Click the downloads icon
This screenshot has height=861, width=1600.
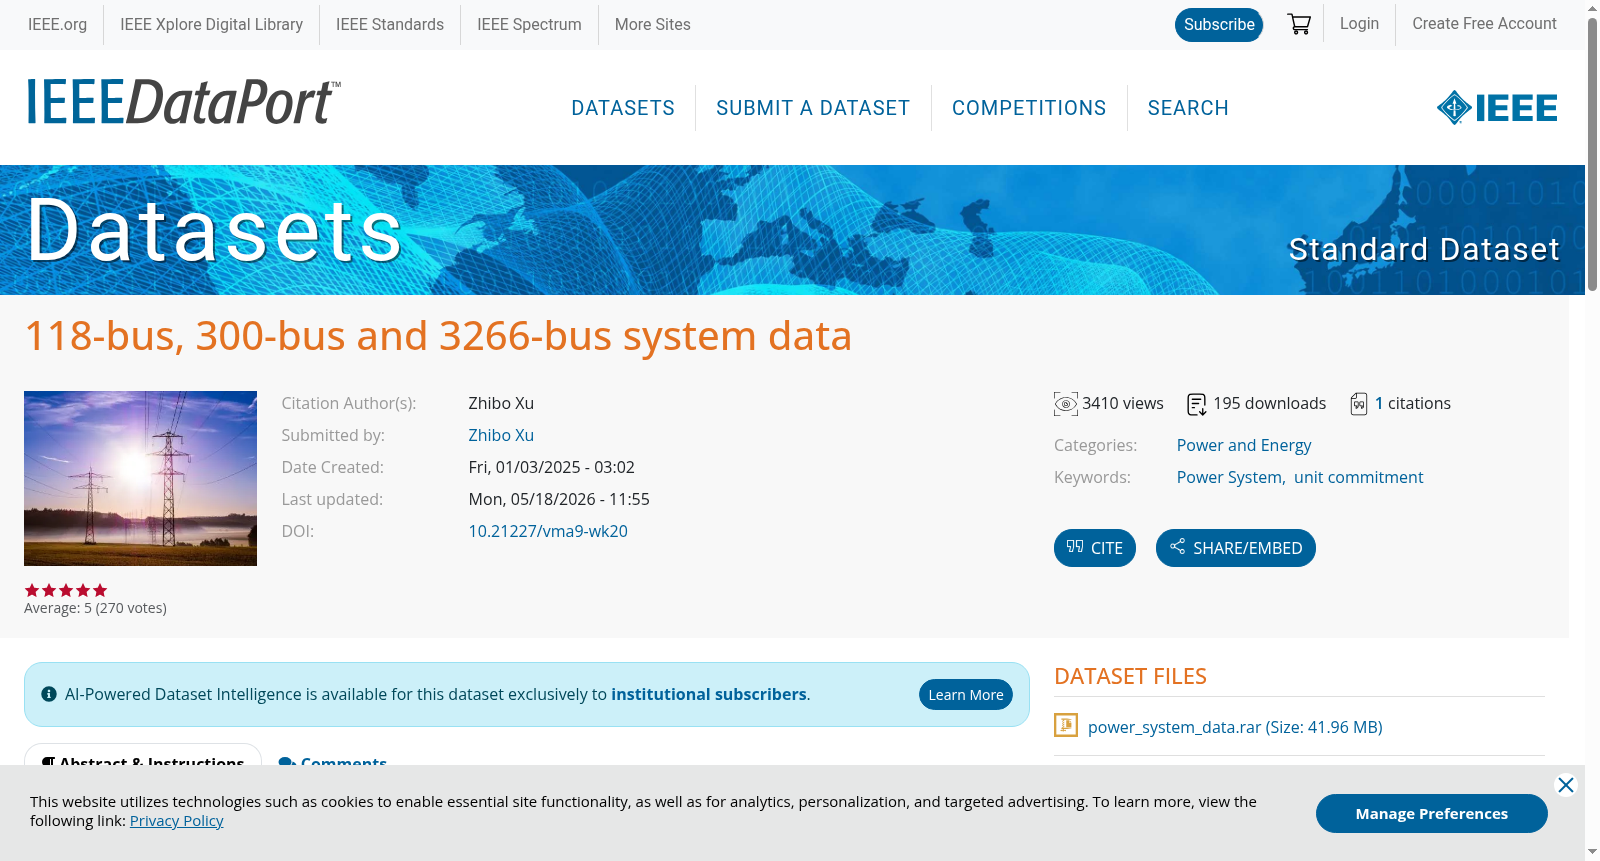(1197, 404)
